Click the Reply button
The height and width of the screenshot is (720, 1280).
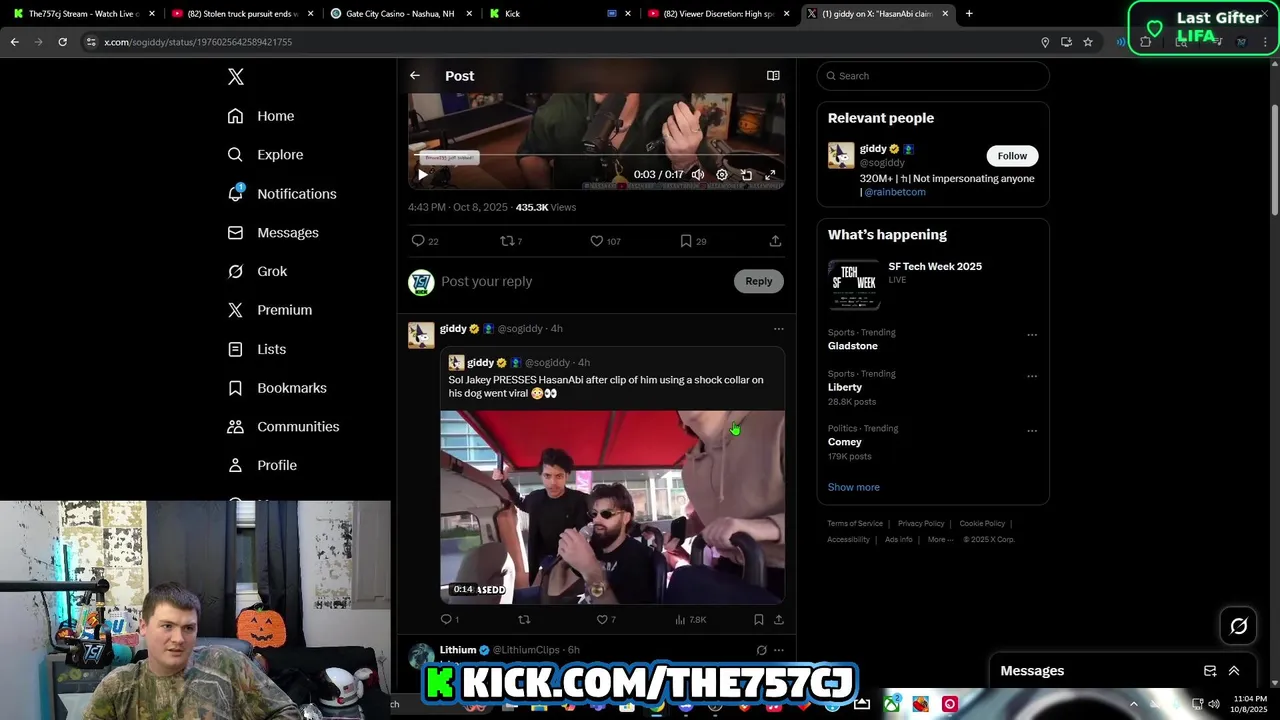(x=759, y=282)
